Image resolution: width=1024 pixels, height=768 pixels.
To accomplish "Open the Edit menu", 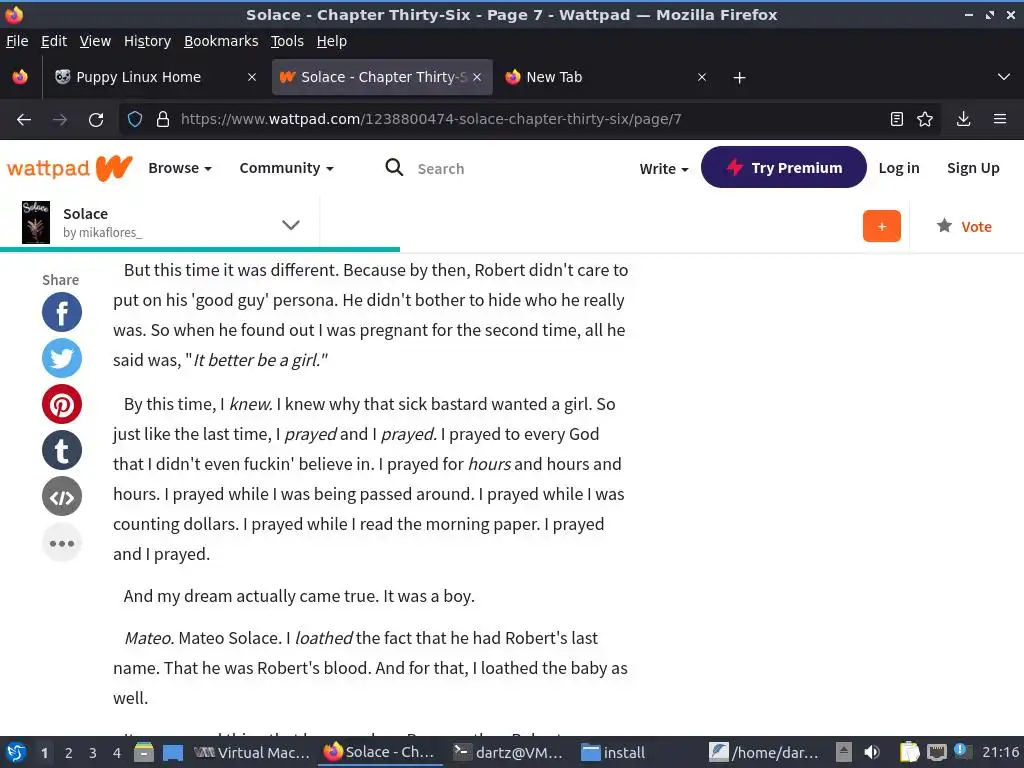I will click(x=54, y=41).
